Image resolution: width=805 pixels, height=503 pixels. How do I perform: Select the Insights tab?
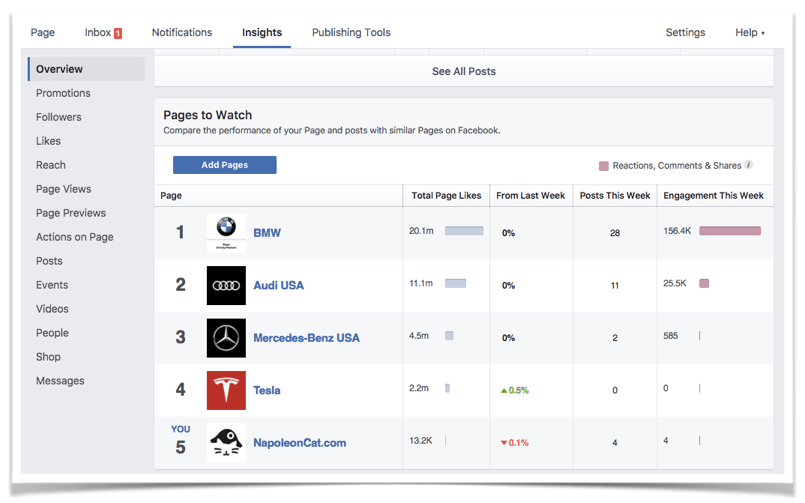262,32
